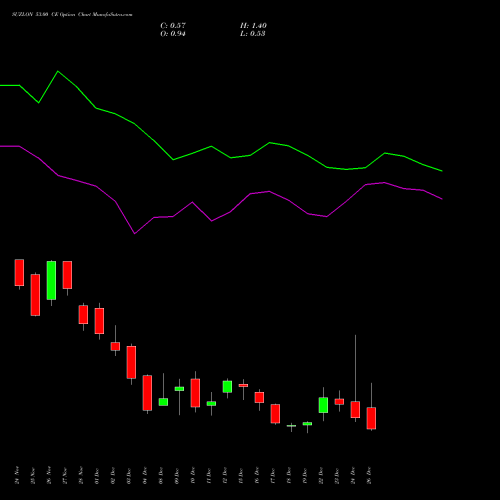Select the close value C: 0.57
Viewport: 500px width, 500px height.
[x=173, y=26]
